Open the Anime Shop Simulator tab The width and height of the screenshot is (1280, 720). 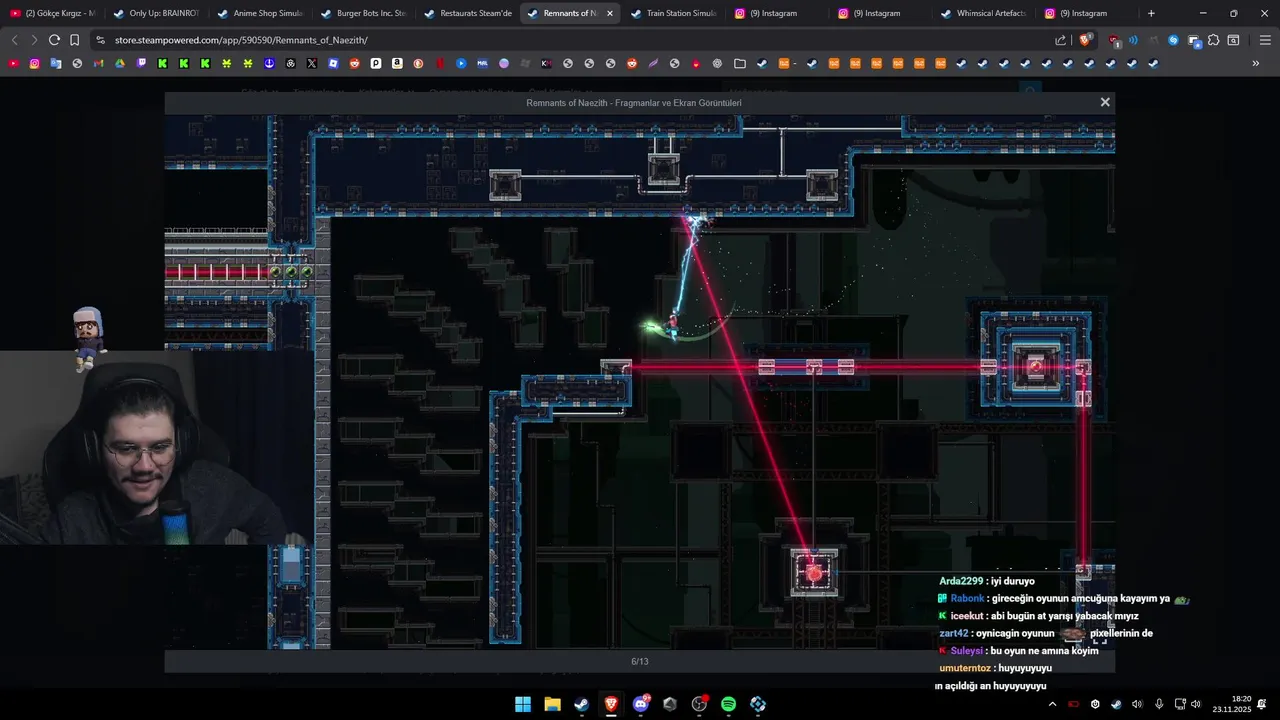(x=260, y=13)
